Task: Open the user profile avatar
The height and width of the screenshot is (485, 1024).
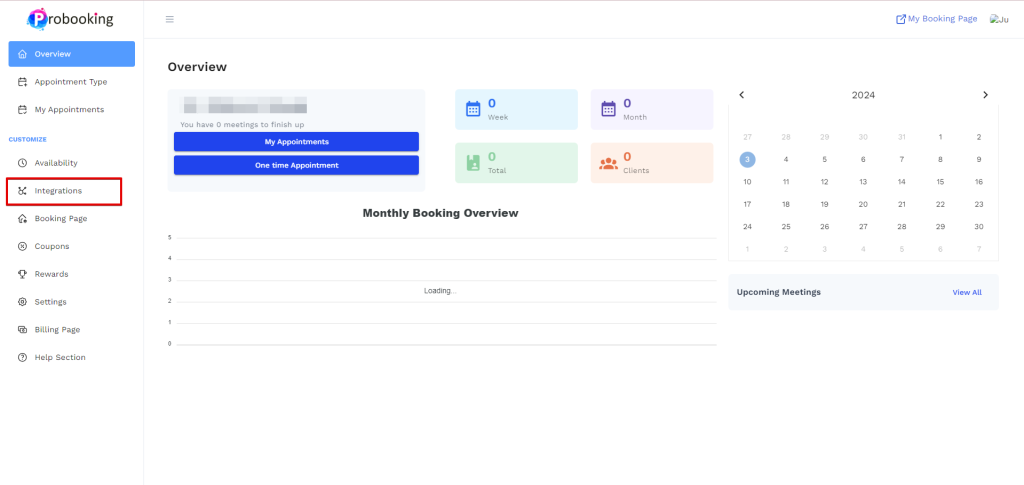Action: click(x=998, y=19)
